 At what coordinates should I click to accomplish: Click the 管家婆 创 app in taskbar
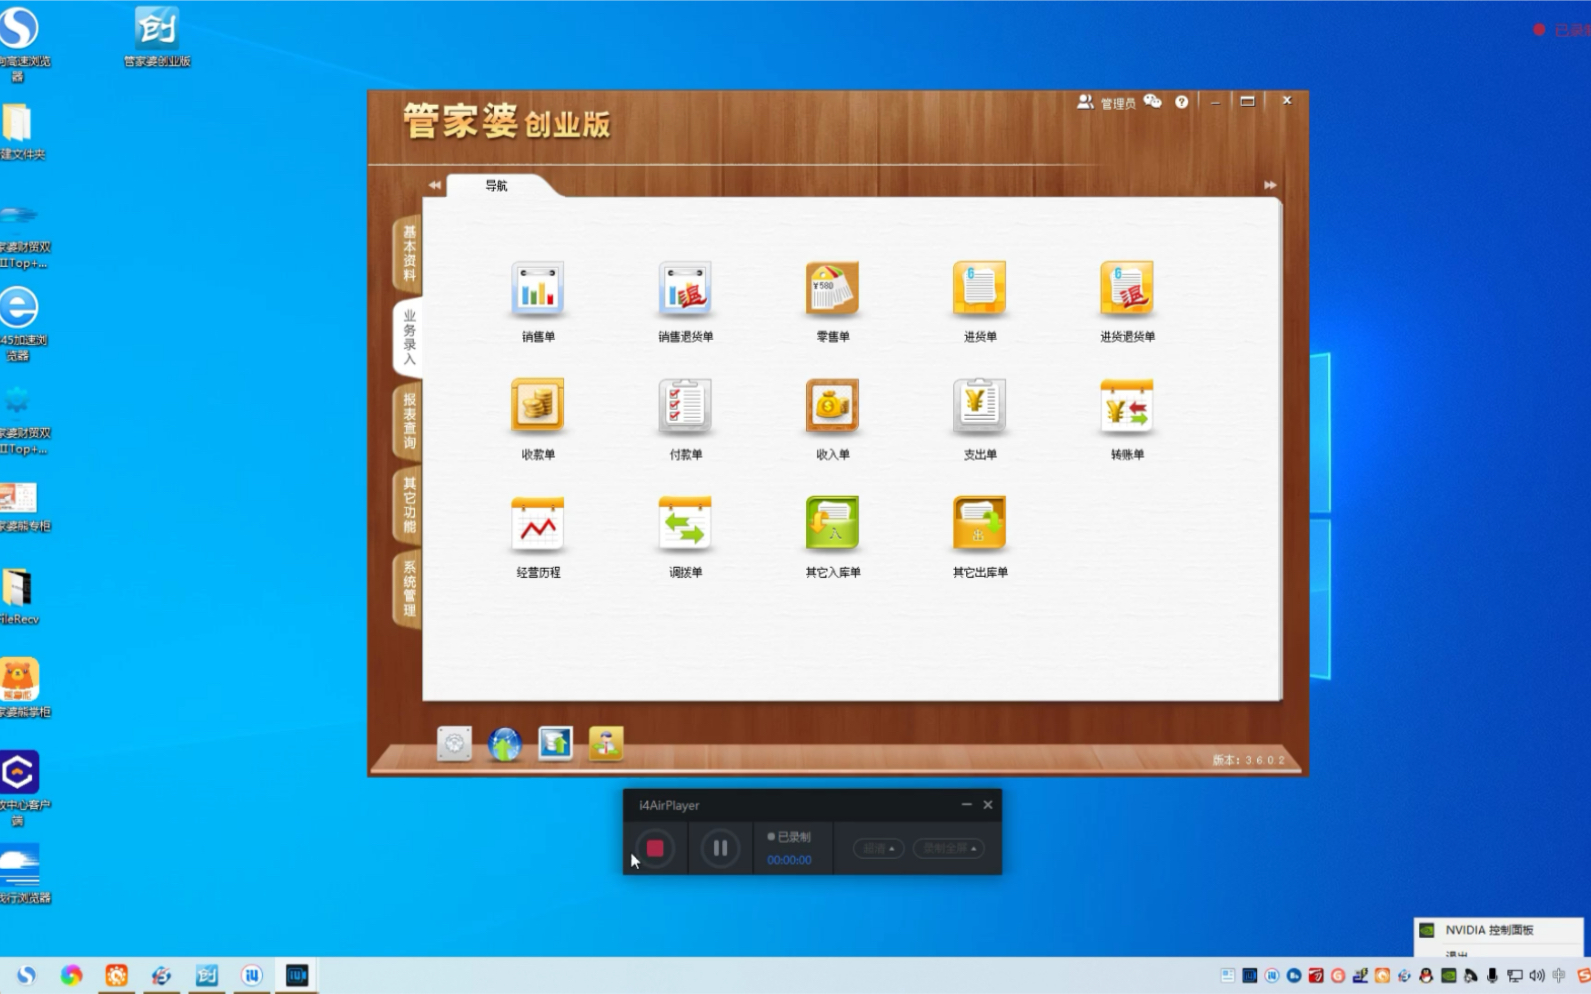tap(207, 975)
